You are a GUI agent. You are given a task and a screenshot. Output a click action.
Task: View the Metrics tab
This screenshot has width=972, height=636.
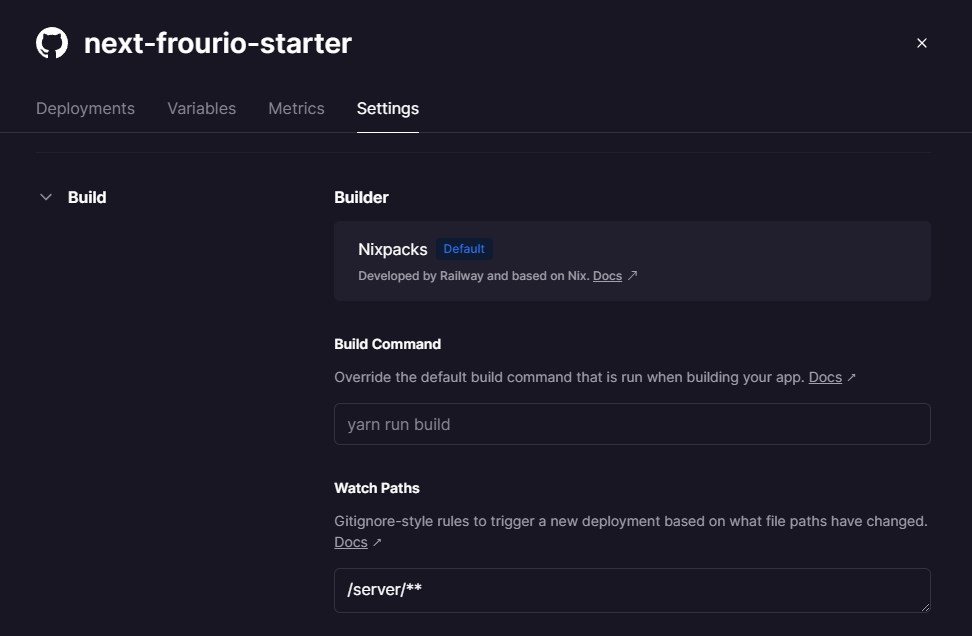click(296, 108)
